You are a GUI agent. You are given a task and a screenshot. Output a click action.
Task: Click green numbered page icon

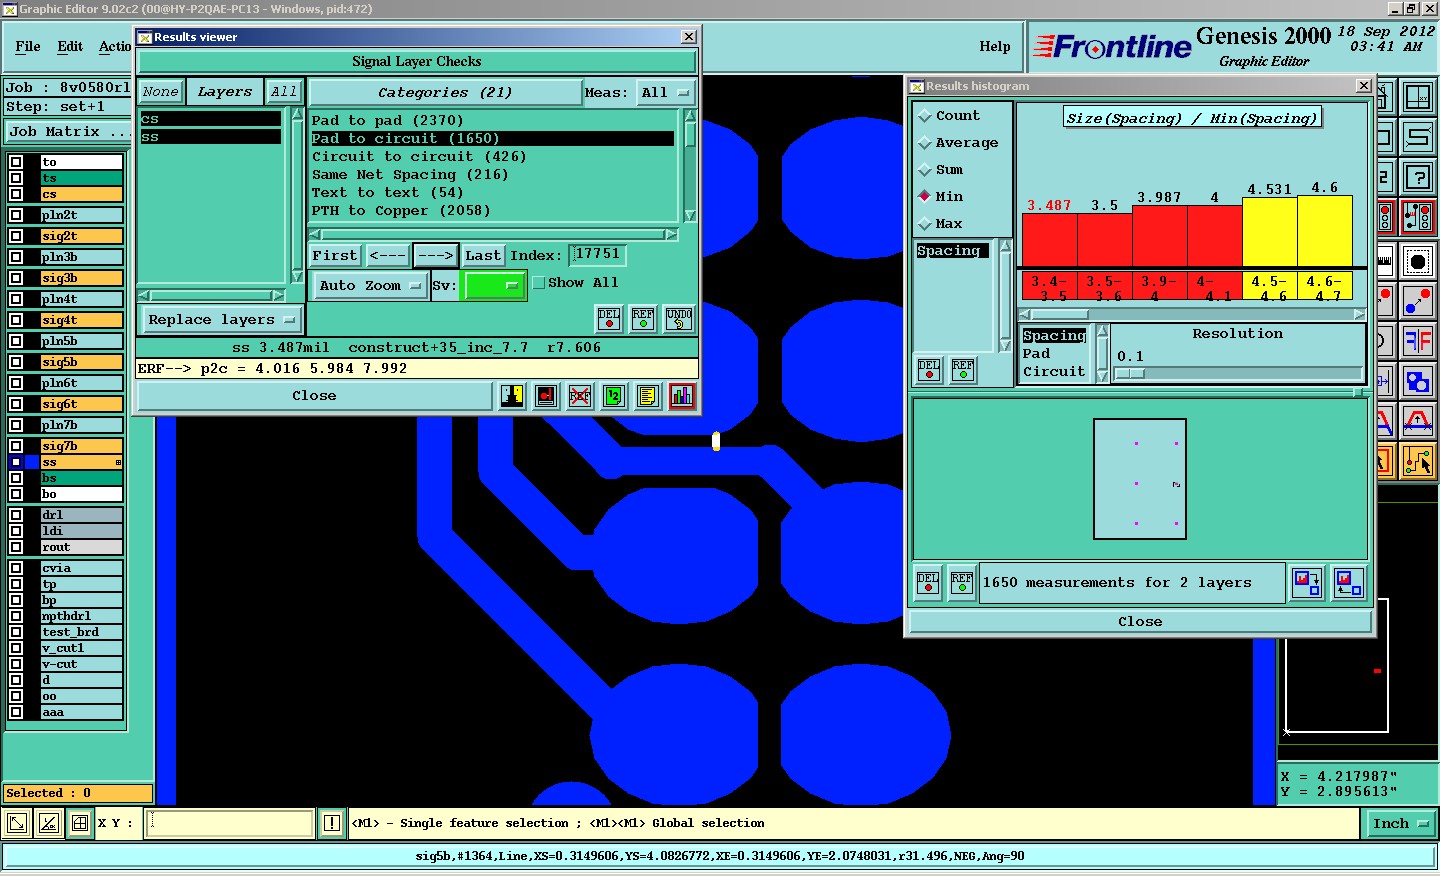pyautogui.click(x=614, y=396)
